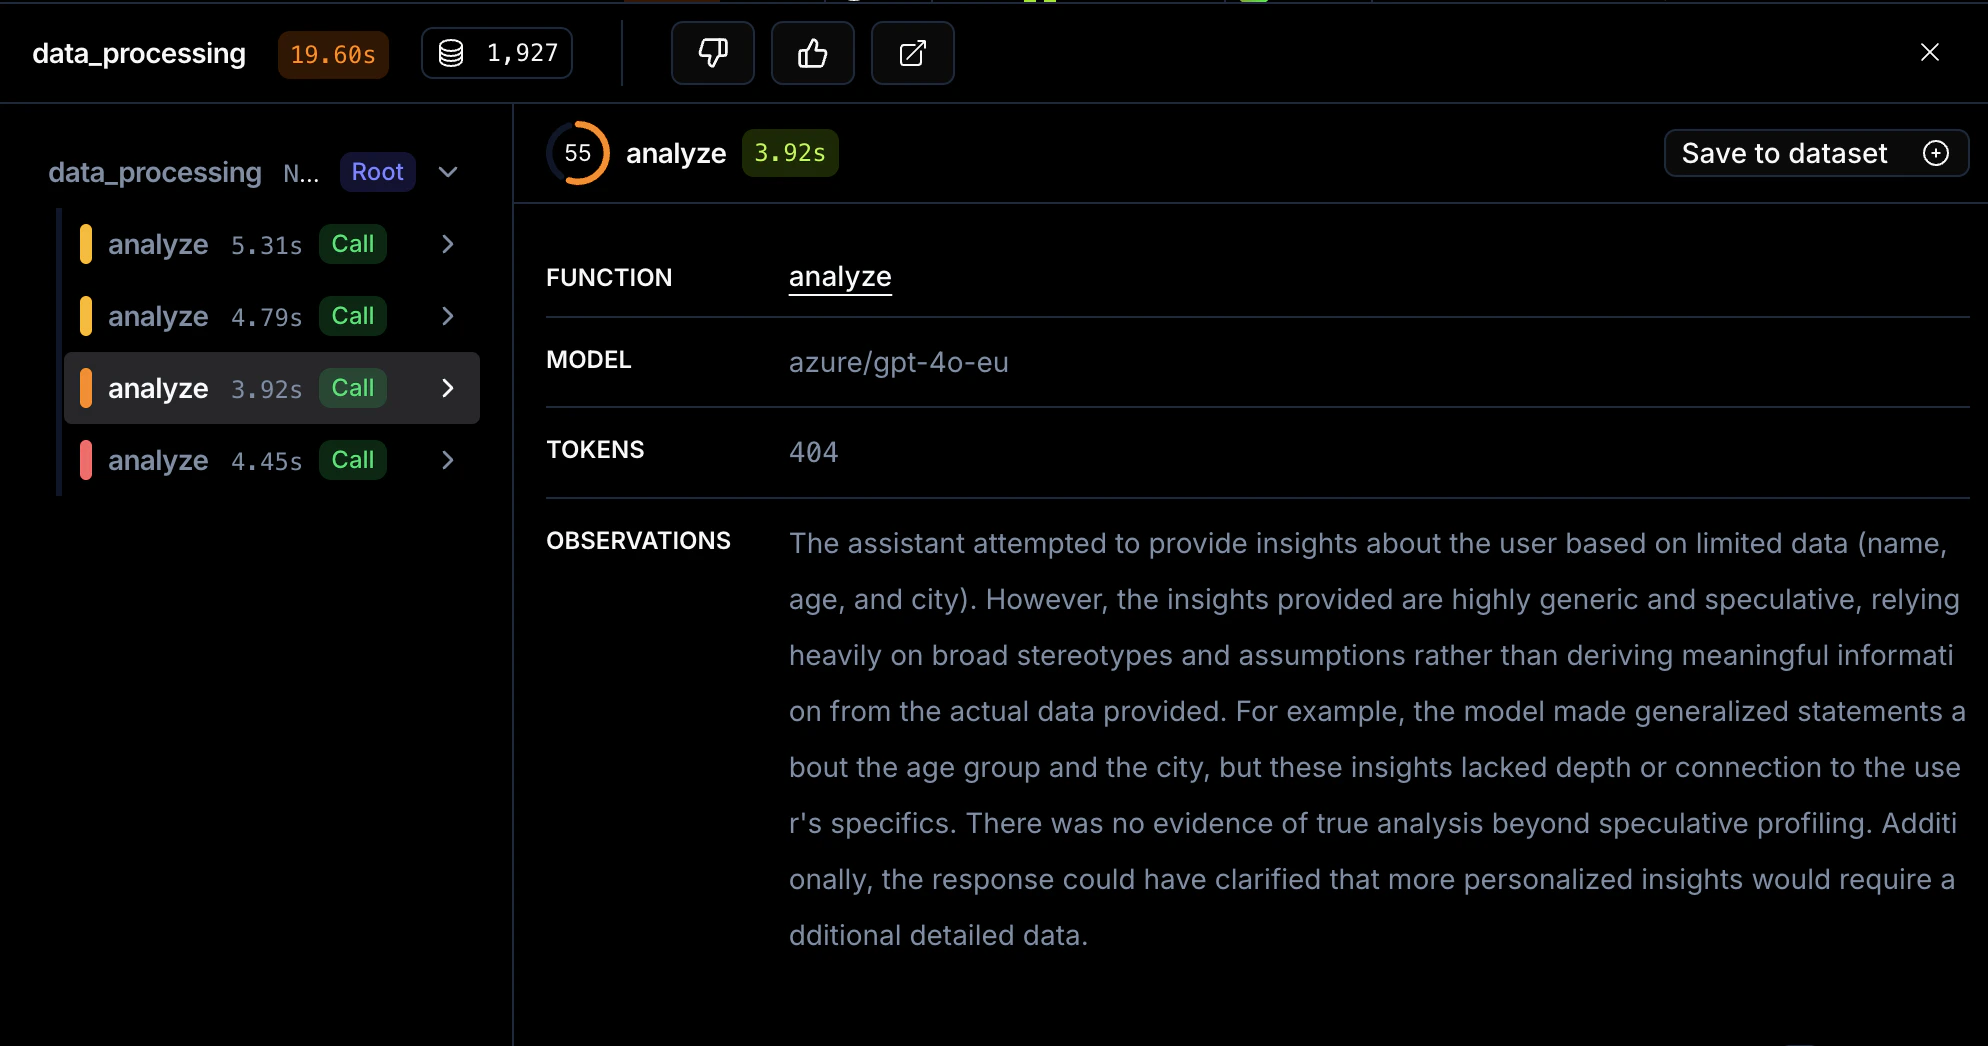Viewport: 1988px width, 1046px height.
Task: Close the trace detail panel
Action: (x=1929, y=53)
